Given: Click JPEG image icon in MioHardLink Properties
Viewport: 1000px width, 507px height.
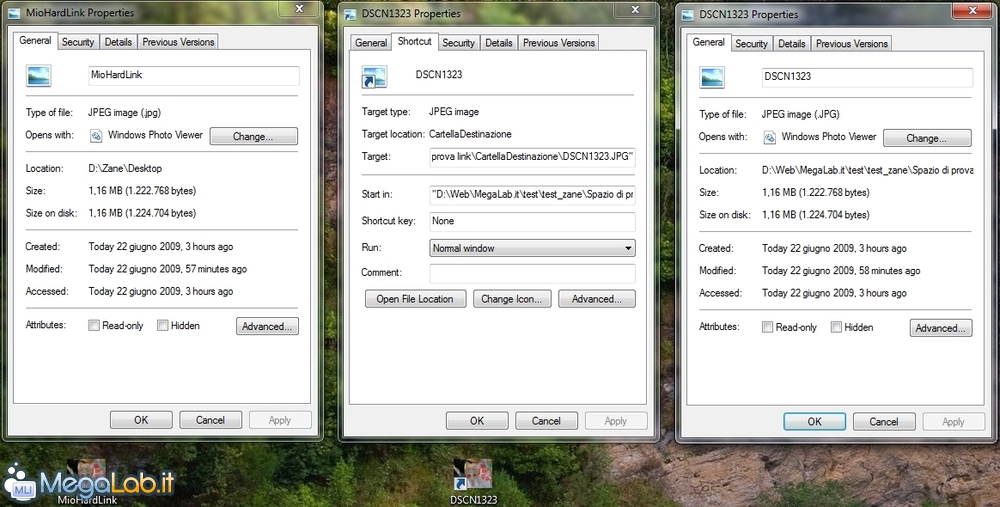Looking at the screenshot, I should (40, 76).
